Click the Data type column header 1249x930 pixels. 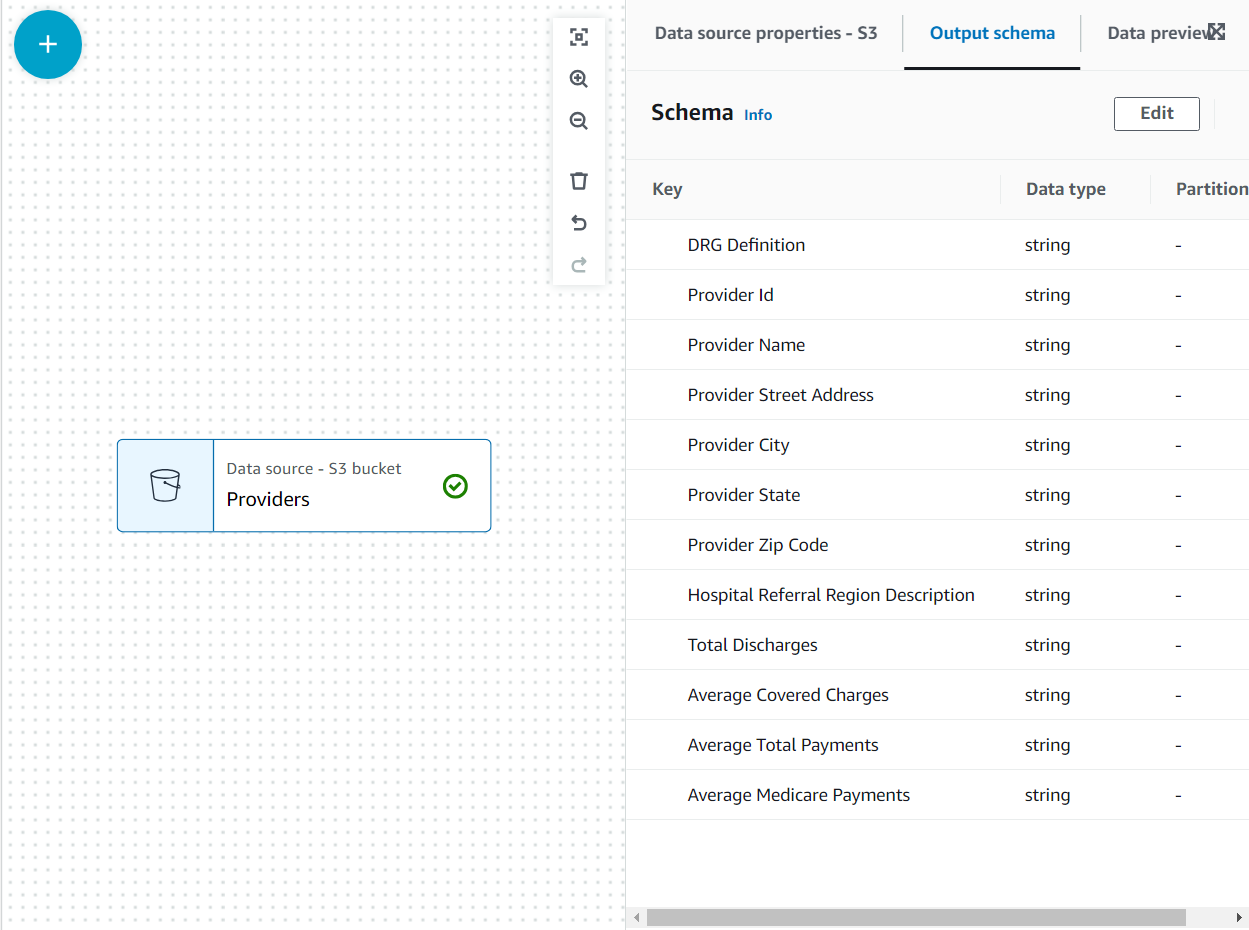[1065, 188]
